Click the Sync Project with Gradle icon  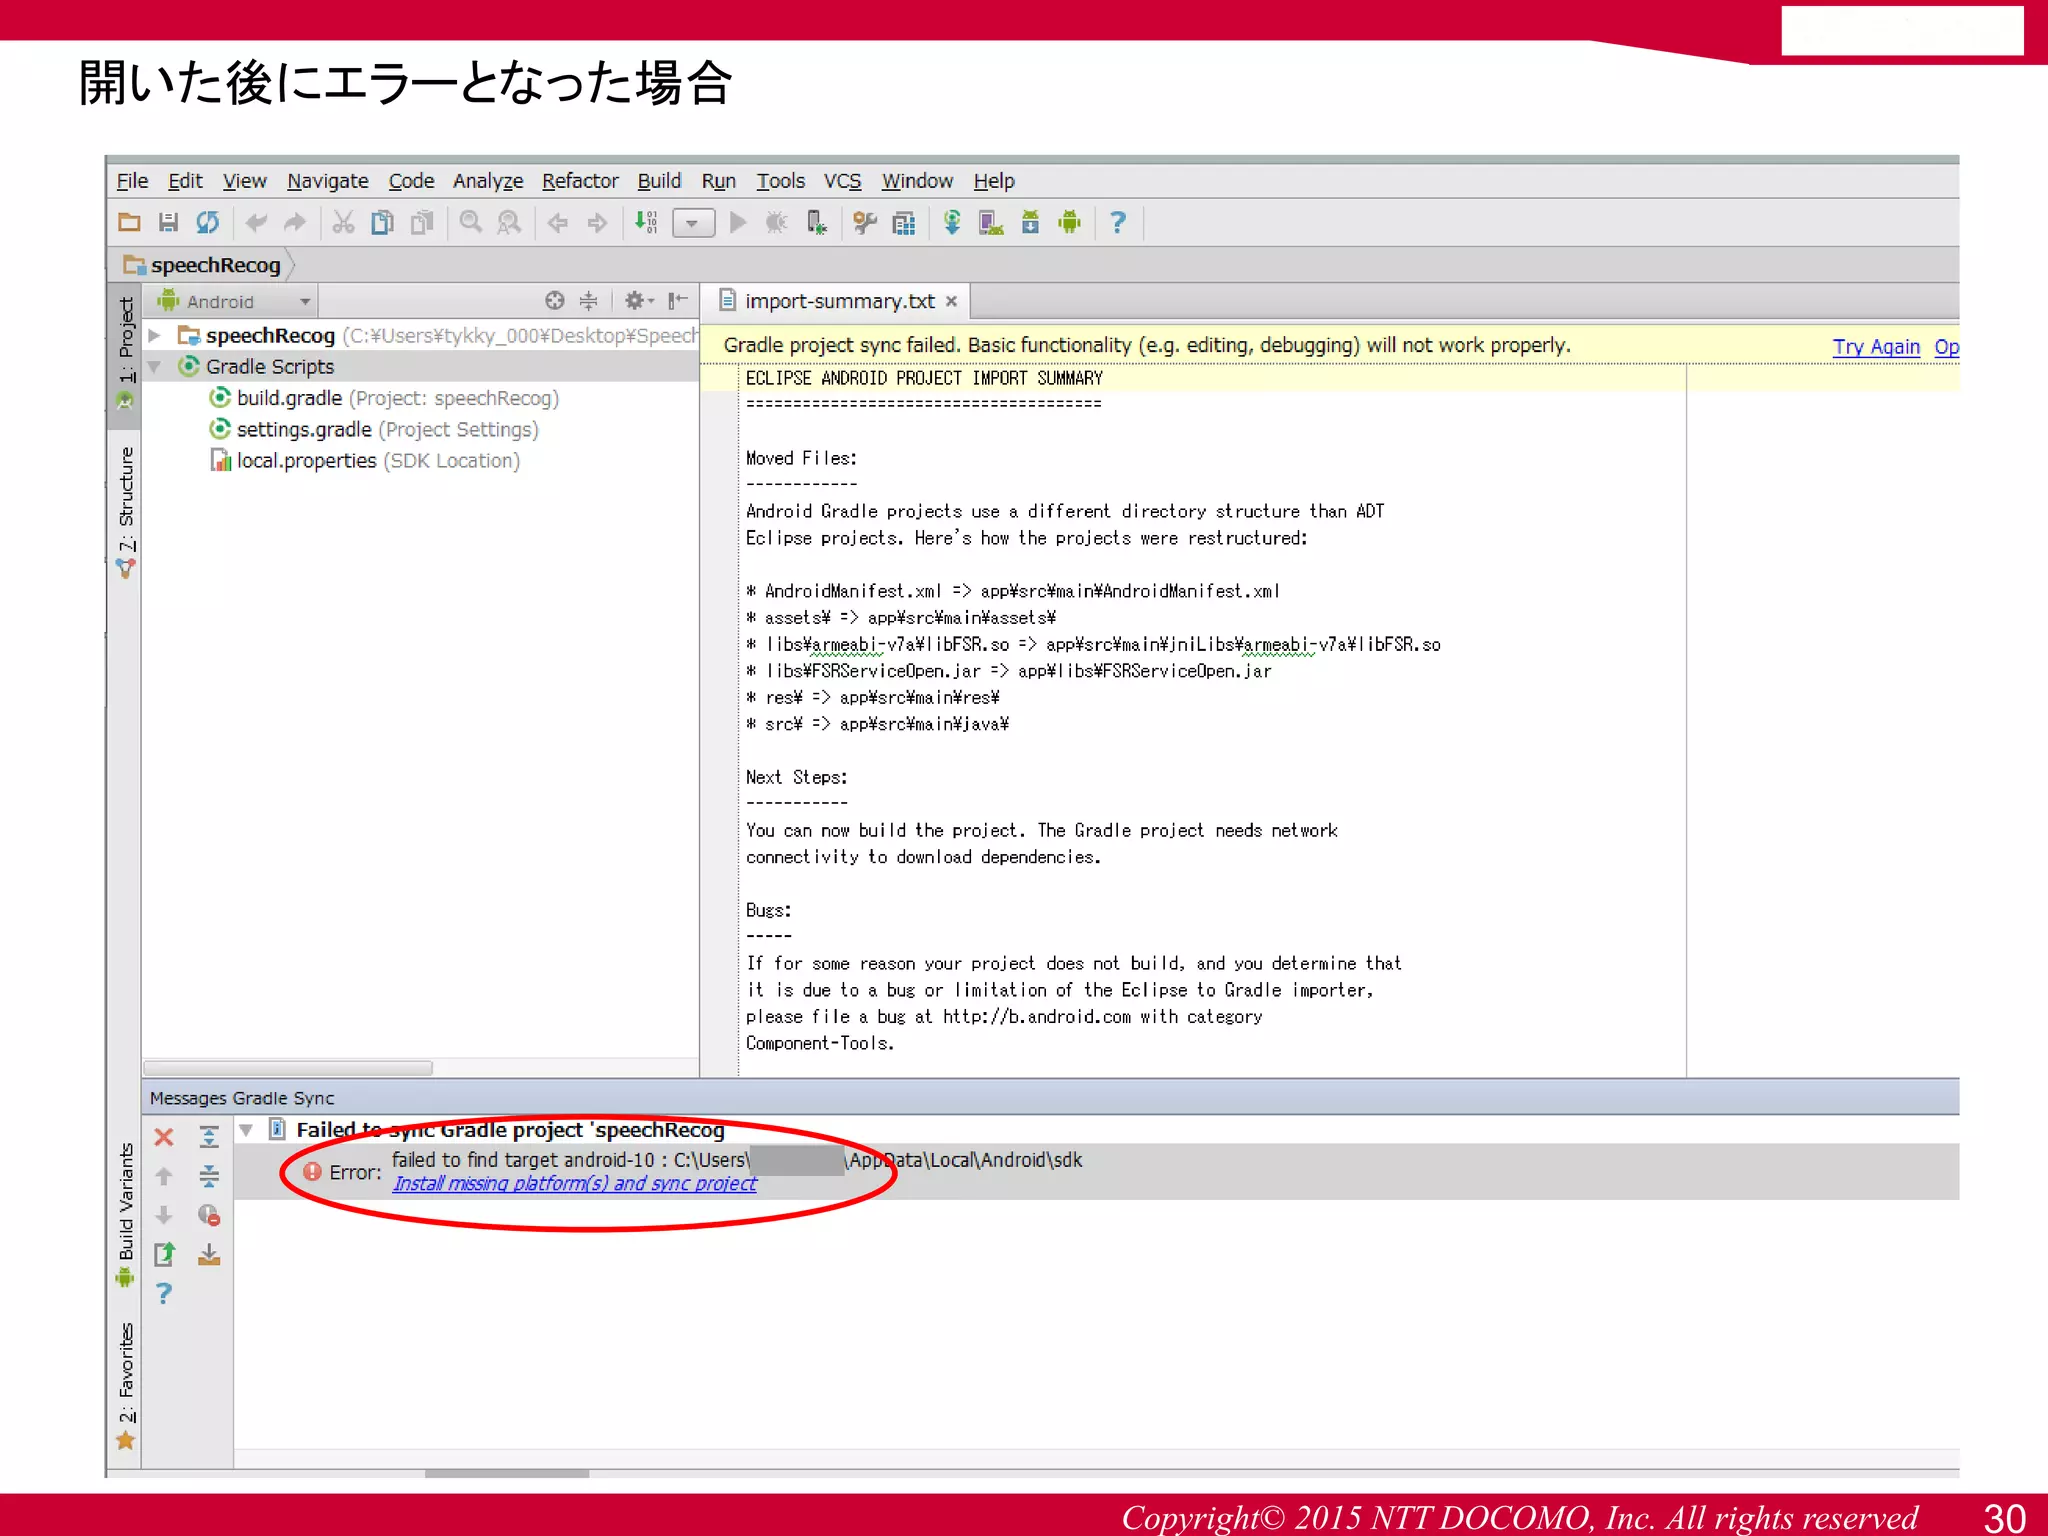pyautogui.click(x=952, y=222)
